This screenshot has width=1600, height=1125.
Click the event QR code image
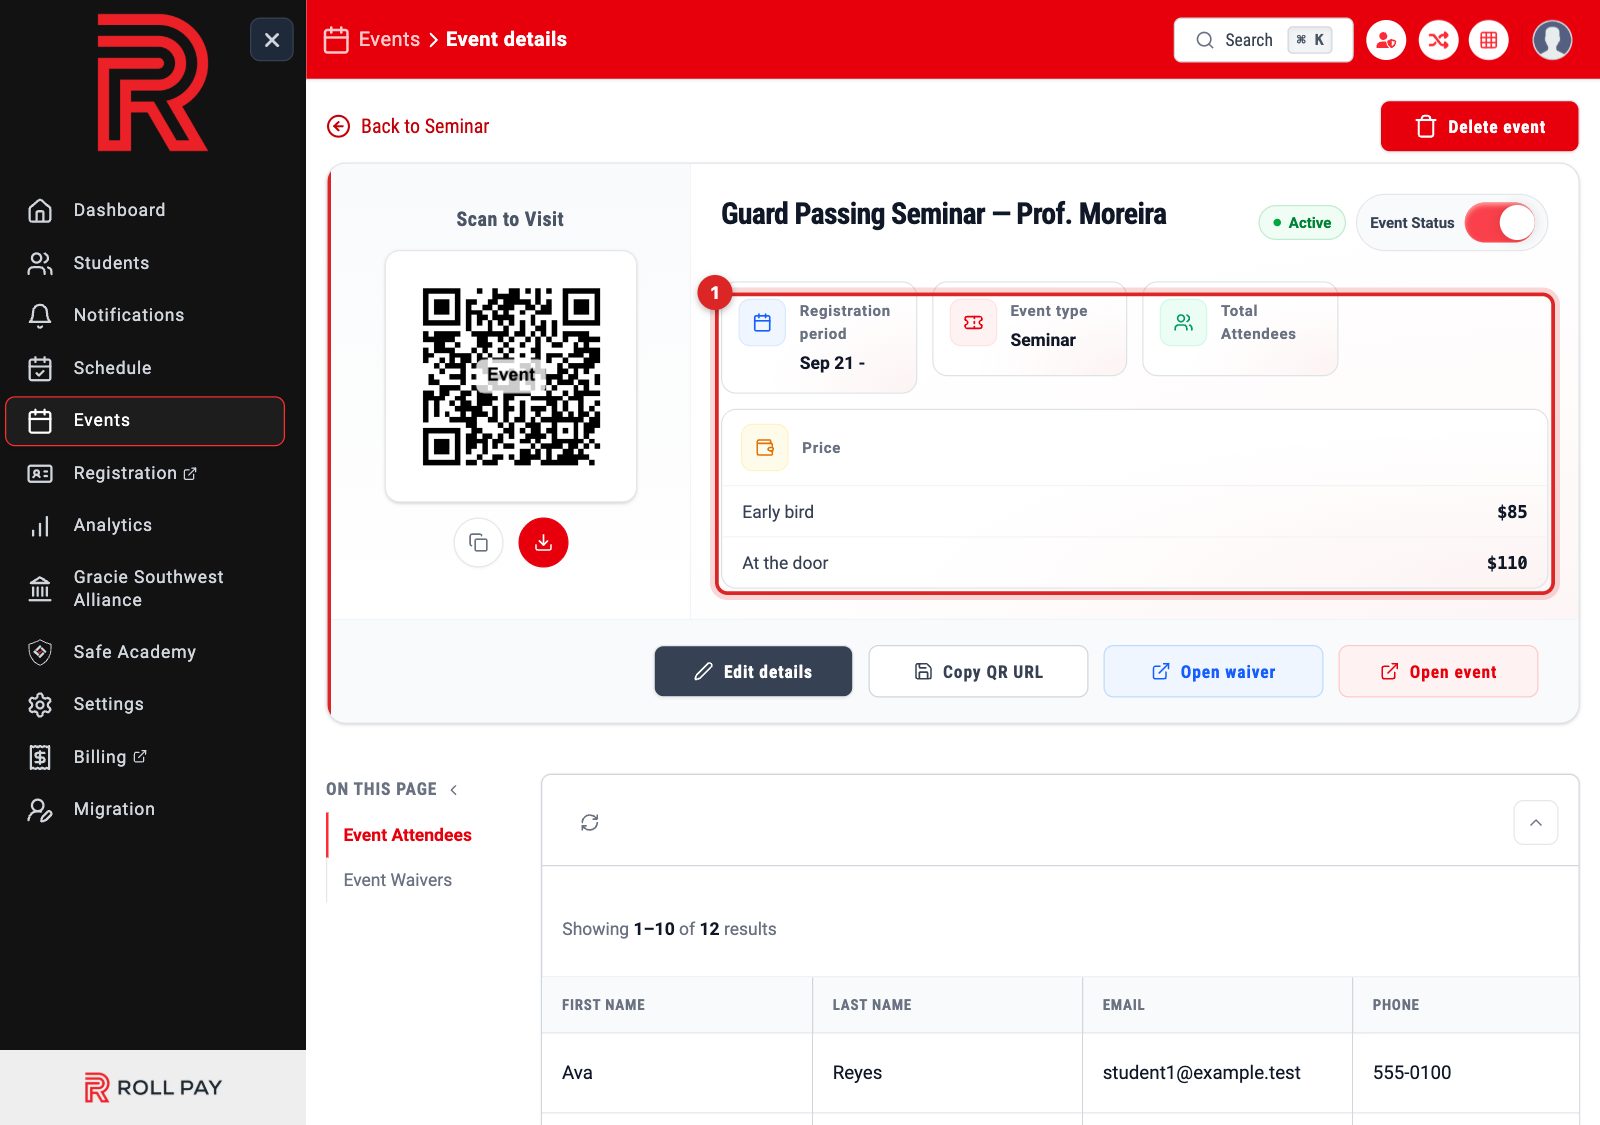click(x=511, y=376)
